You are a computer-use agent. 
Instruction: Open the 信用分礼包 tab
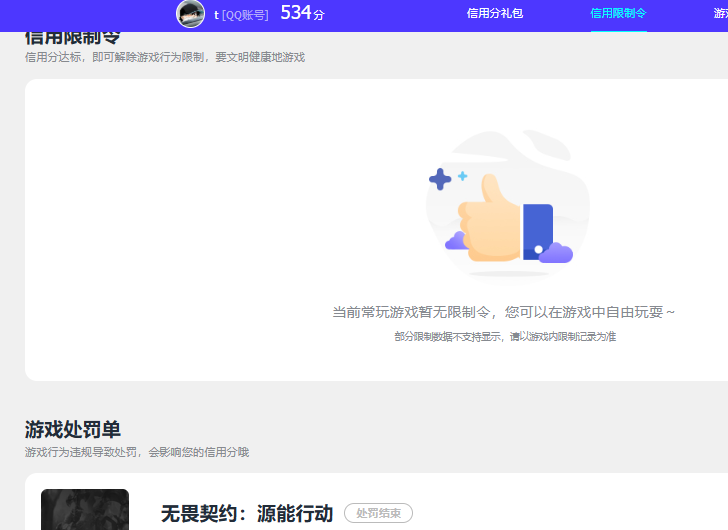(x=494, y=13)
